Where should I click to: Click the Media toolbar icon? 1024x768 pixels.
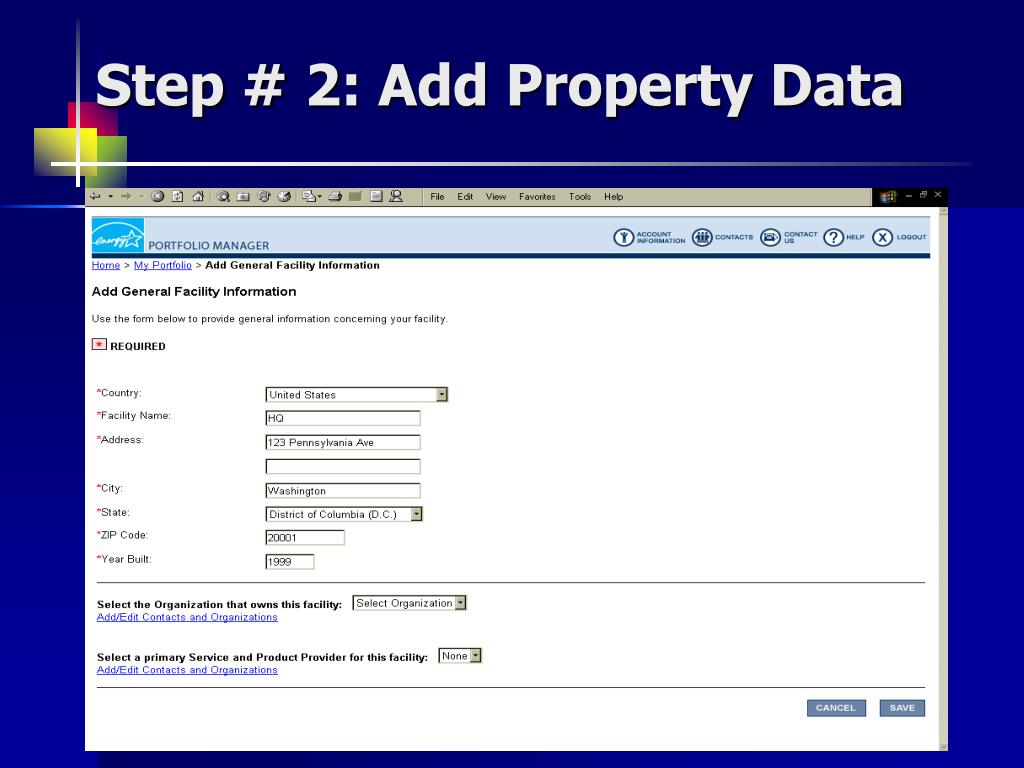pos(264,196)
